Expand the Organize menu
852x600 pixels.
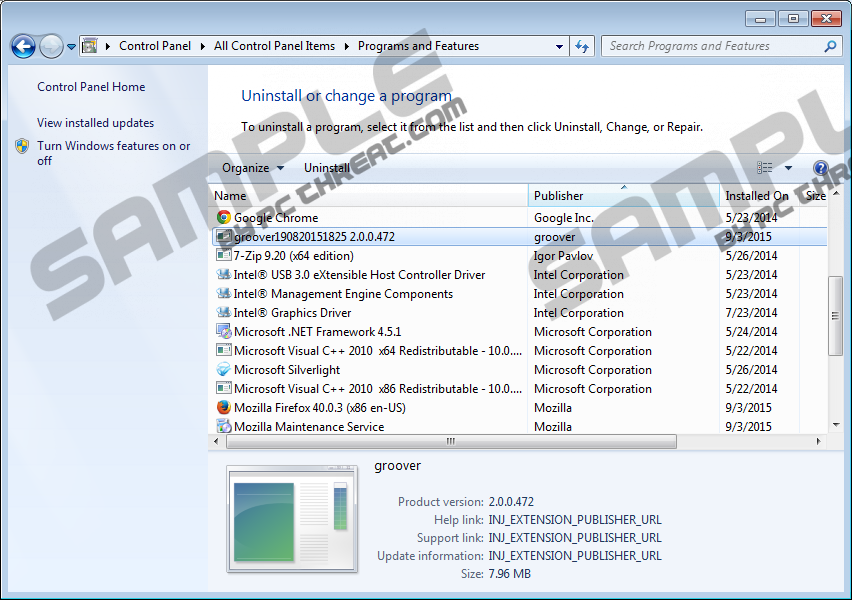pos(252,168)
